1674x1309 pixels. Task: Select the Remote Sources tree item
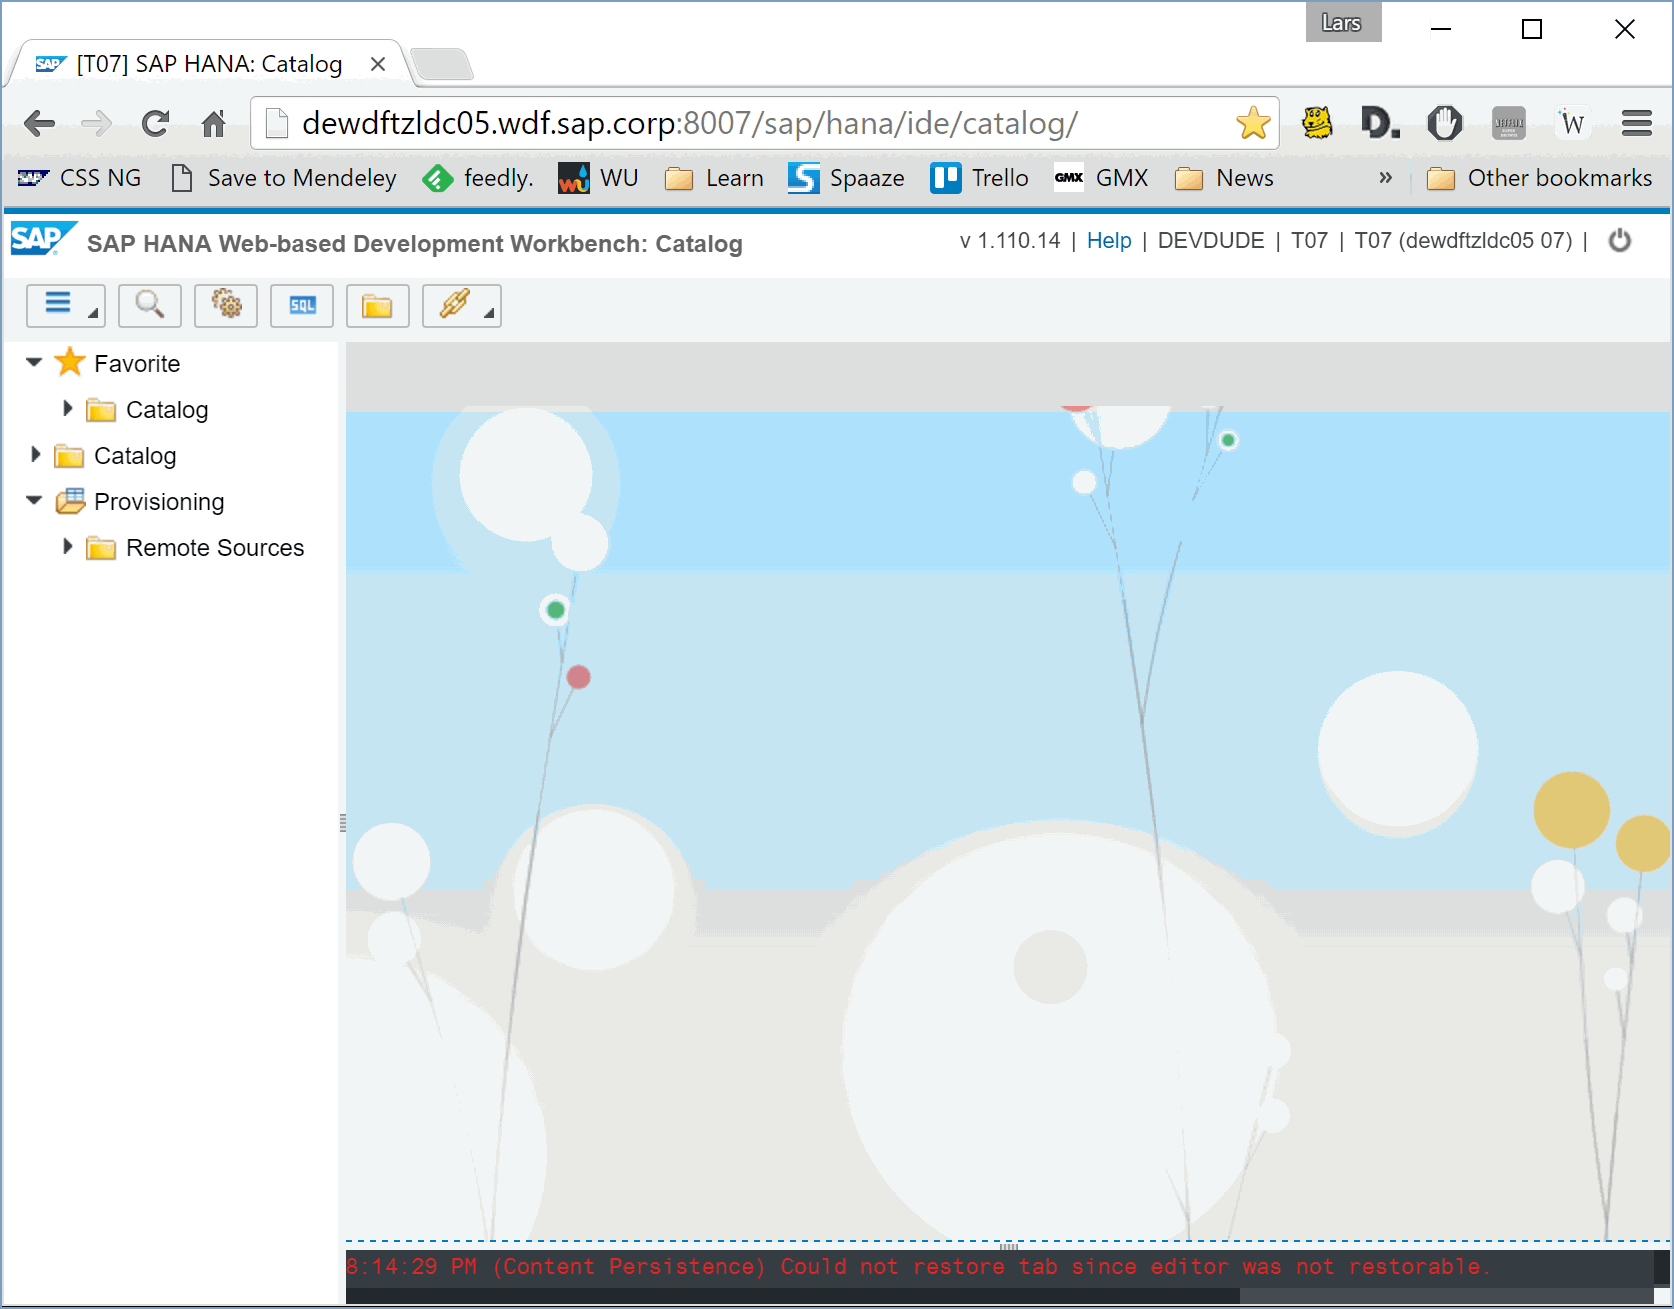coord(215,548)
